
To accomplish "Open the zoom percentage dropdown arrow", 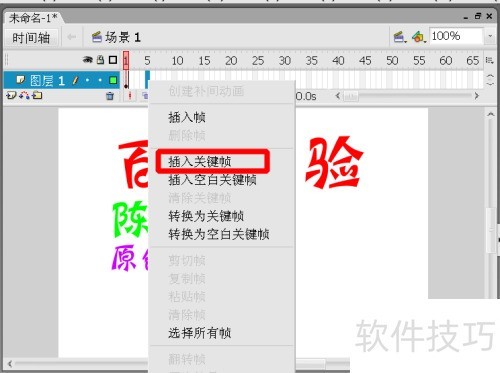I will [x=490, y=36].
